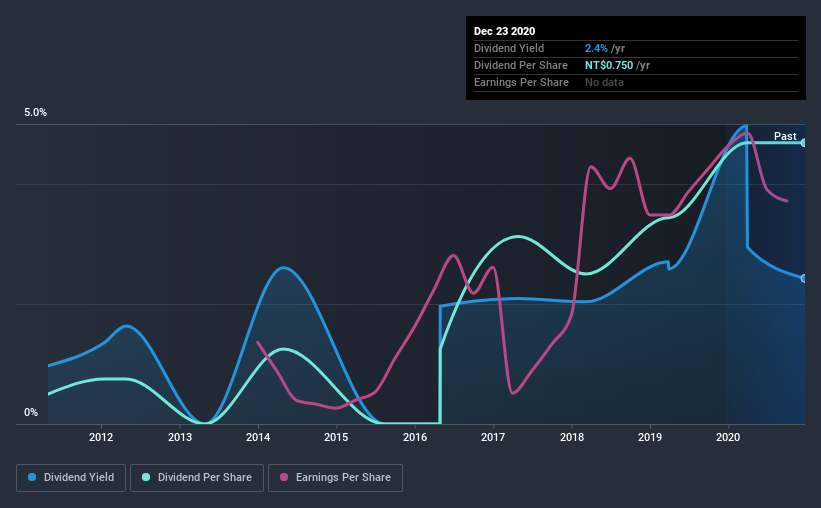The image size is (821, 508).
Task: Click the pink Earnings Per Share legend dot
Action: click(x=284, y=477)
